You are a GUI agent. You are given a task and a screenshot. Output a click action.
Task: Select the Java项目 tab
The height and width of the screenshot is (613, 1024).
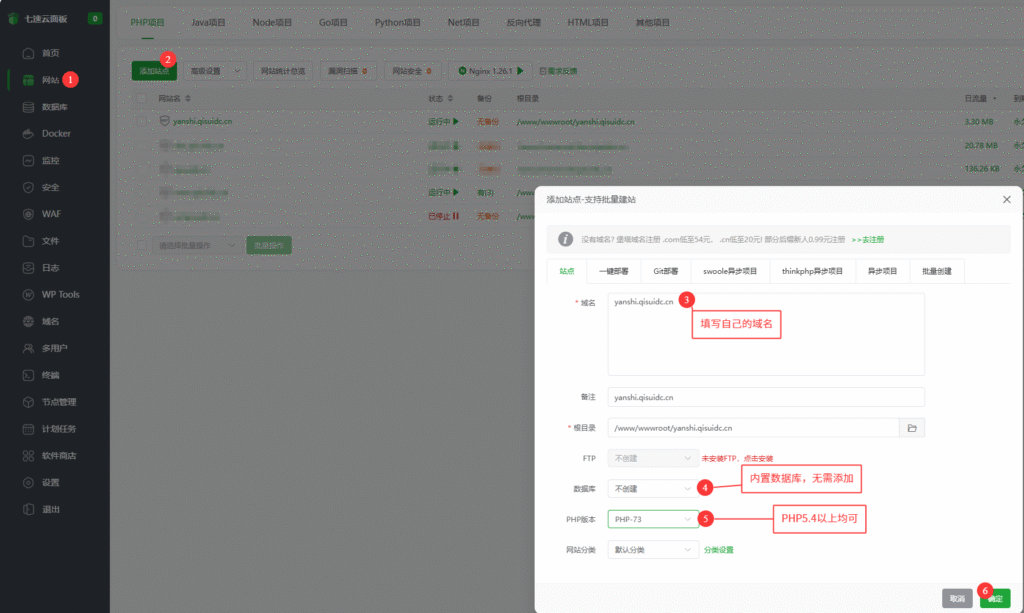[208, 22]
